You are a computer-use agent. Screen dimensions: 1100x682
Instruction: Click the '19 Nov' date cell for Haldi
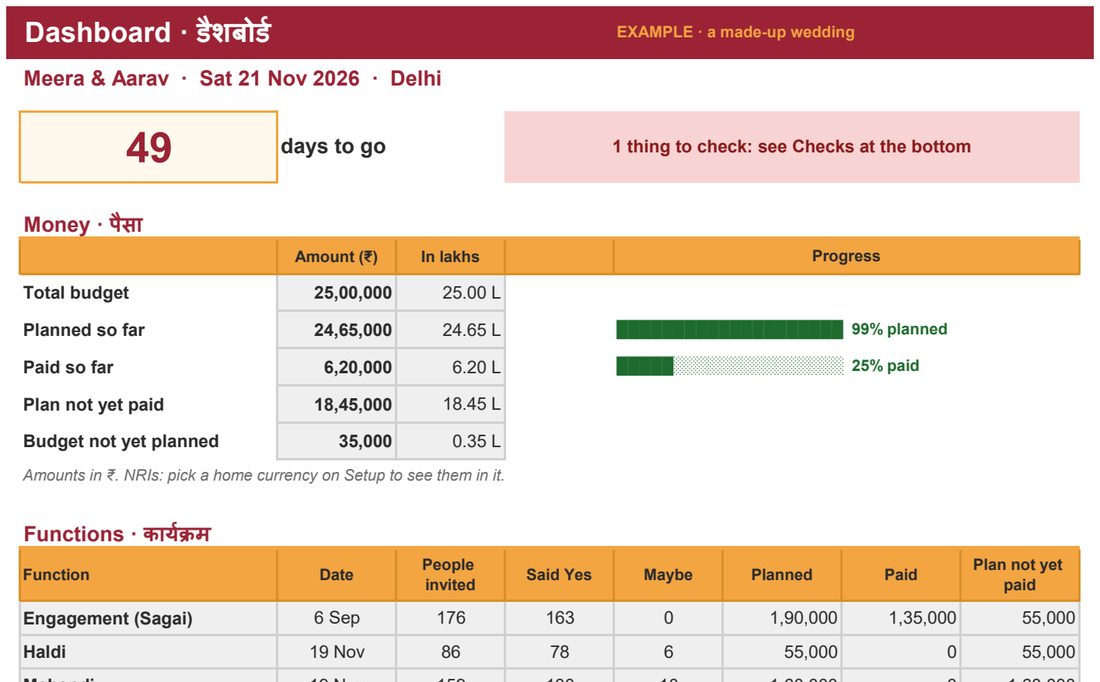coord(336,652)
